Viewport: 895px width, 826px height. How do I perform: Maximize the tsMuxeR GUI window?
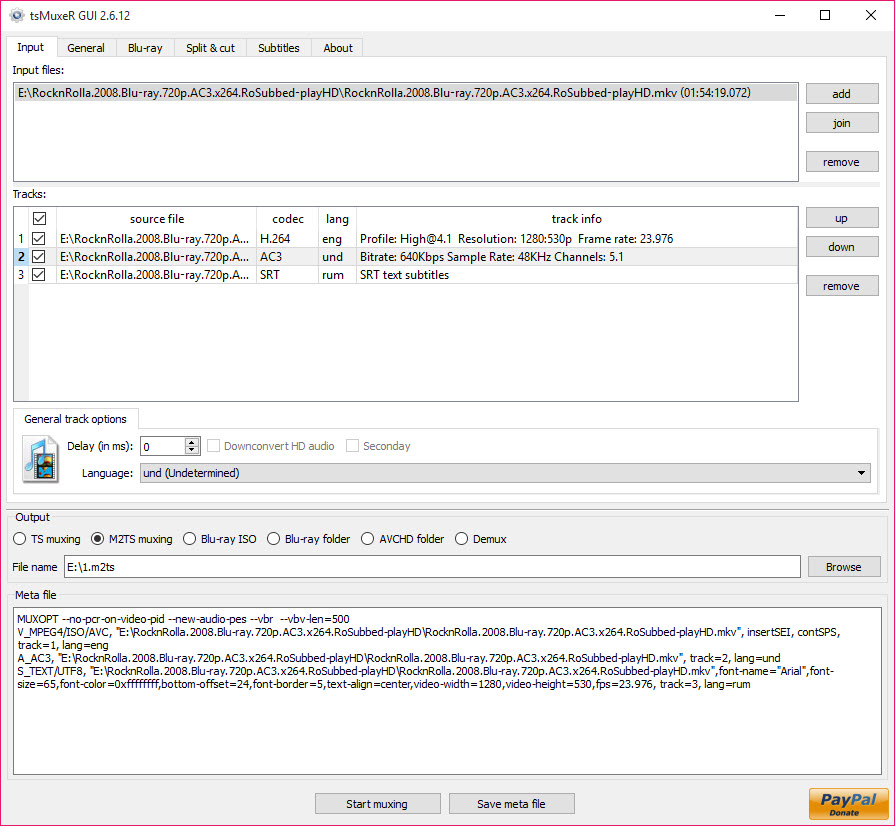point(825,15)
